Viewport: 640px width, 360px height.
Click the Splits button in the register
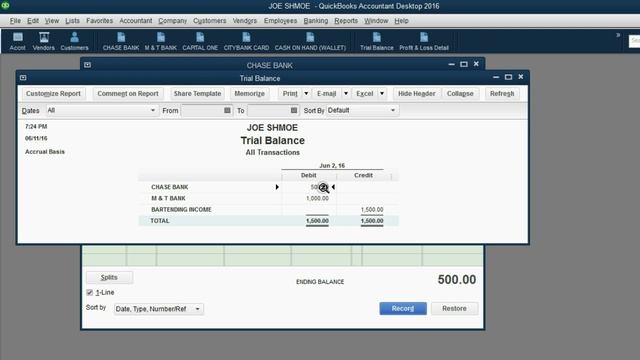coord(109,278)
